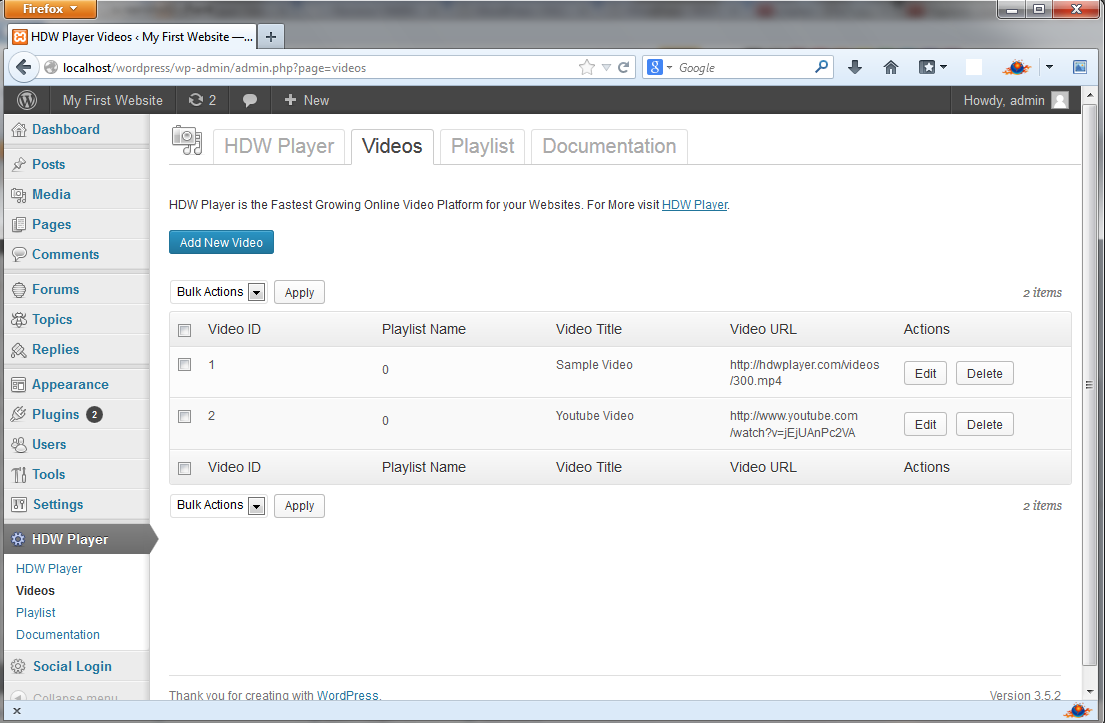
Task: Check select-all box in table footer
Action: (185, 468)
